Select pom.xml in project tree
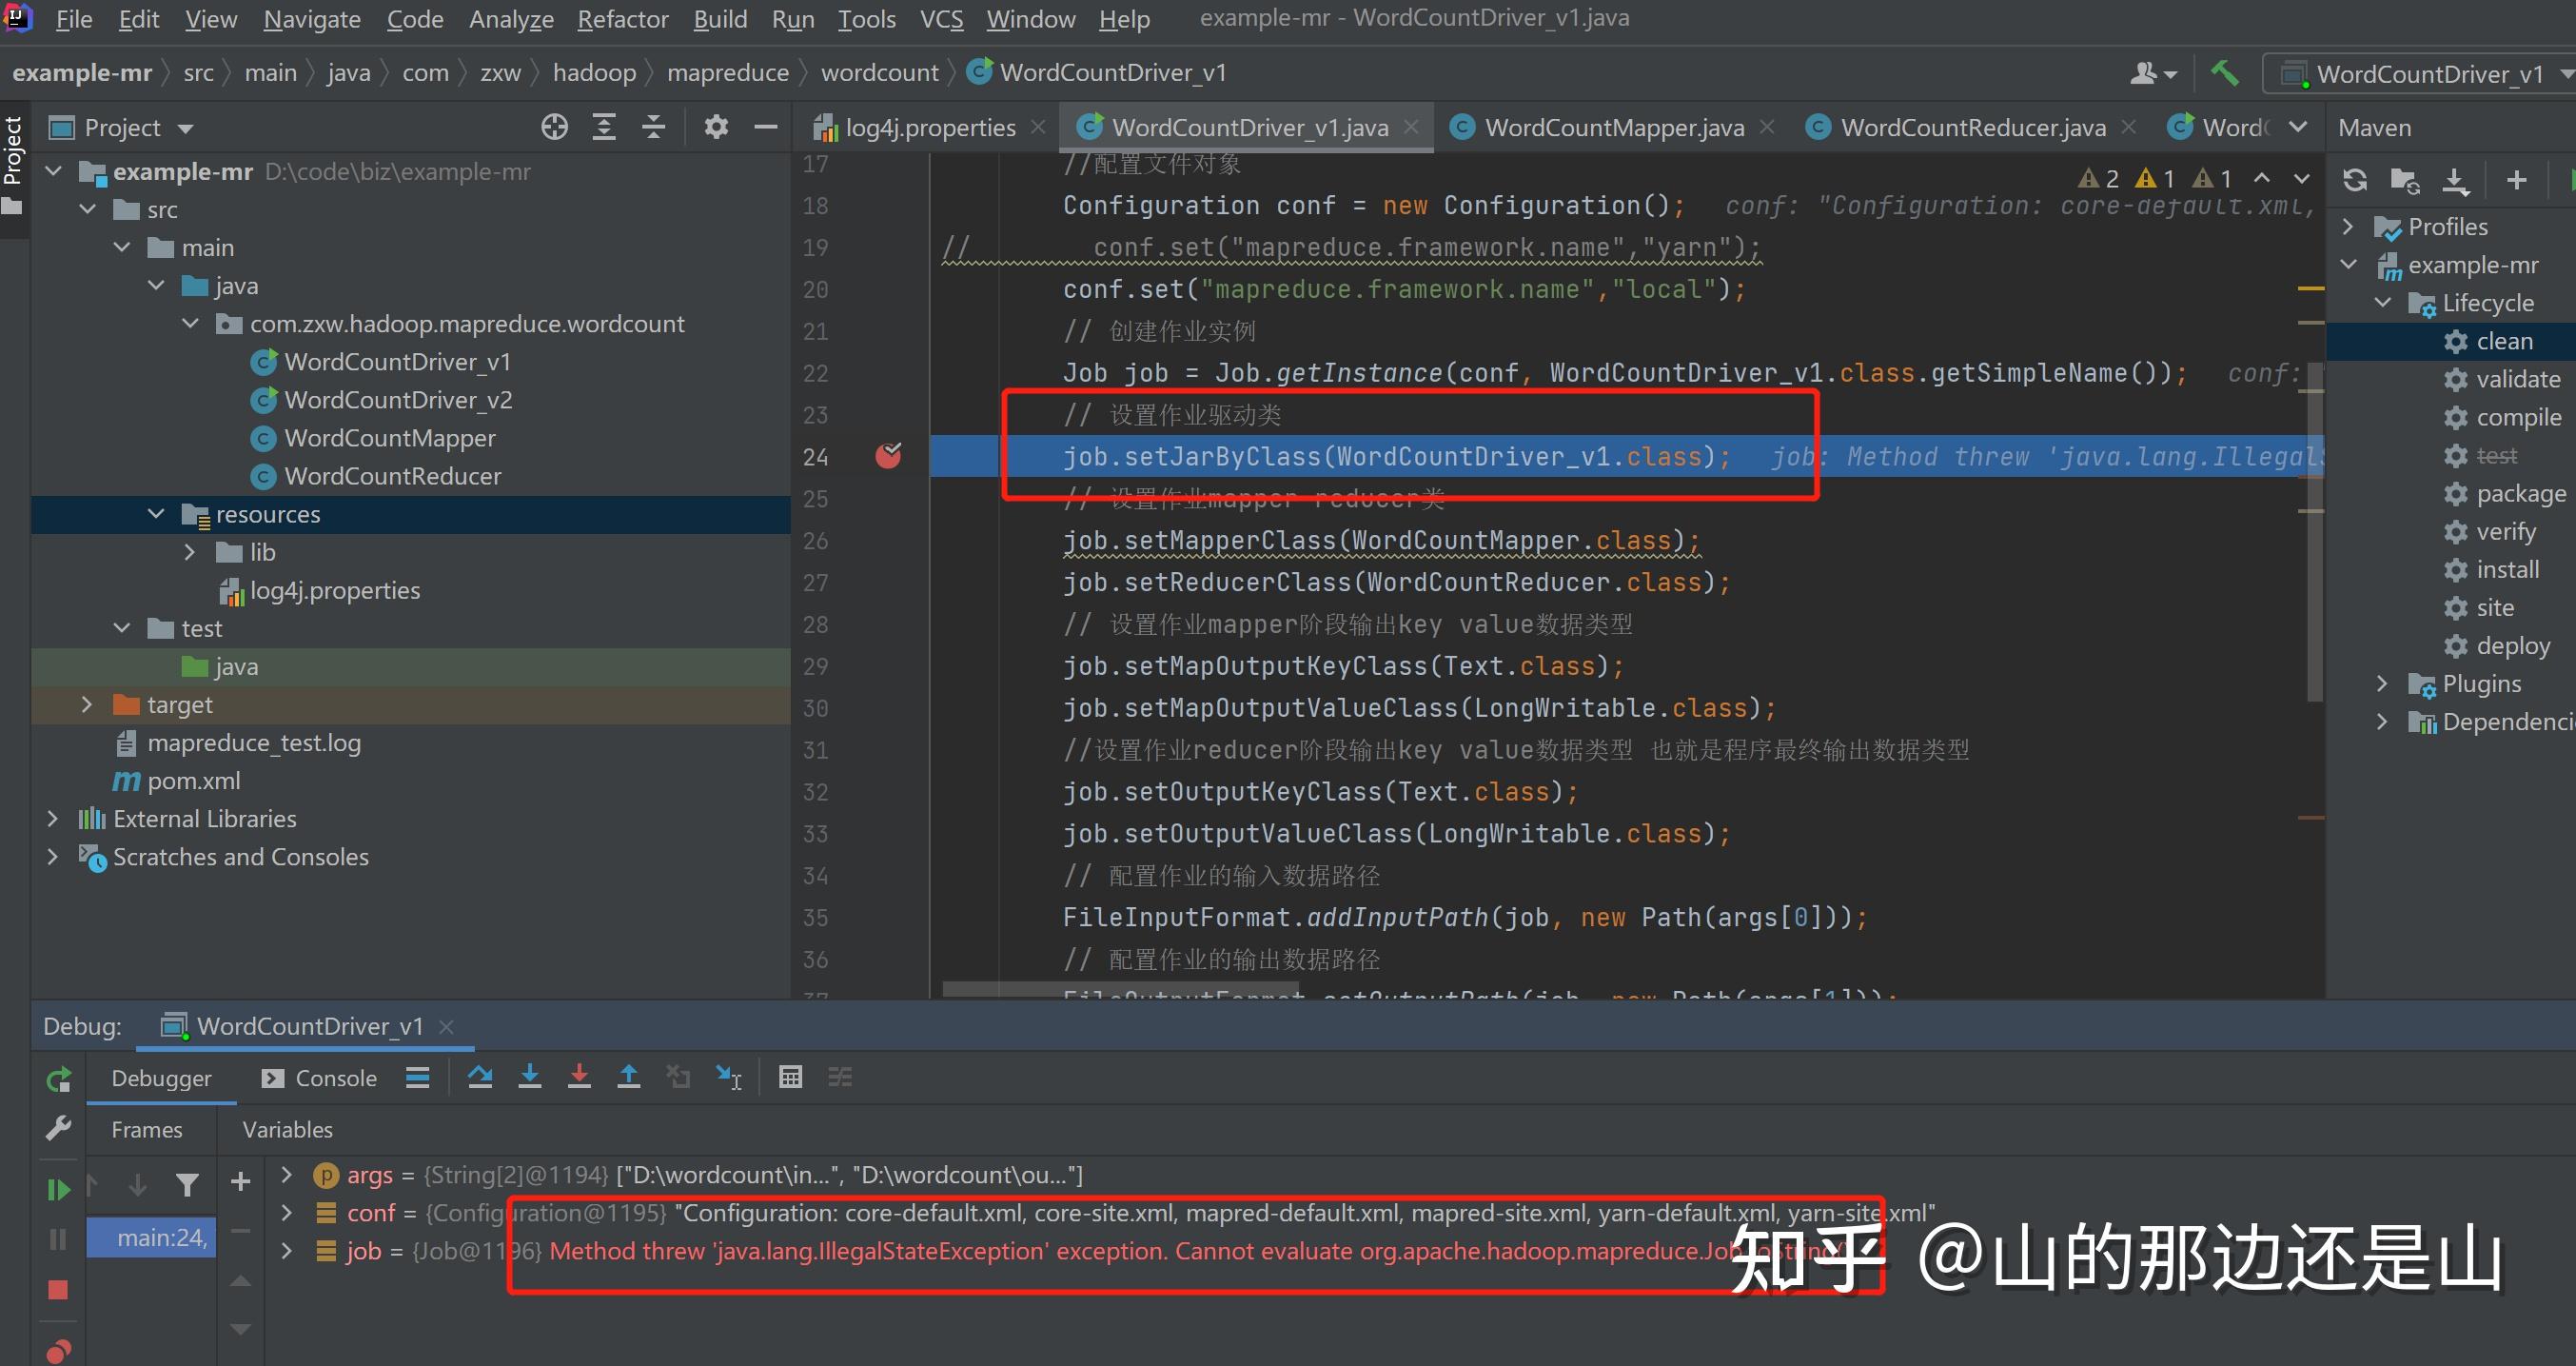Screen dimensions: 2576x1366 point(193,781)
